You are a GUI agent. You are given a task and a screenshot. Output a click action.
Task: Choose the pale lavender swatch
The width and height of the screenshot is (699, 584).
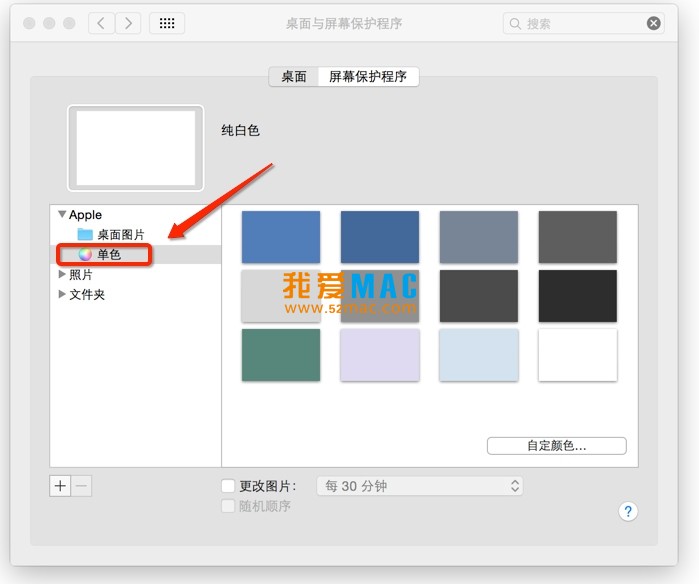coord(380,355)
